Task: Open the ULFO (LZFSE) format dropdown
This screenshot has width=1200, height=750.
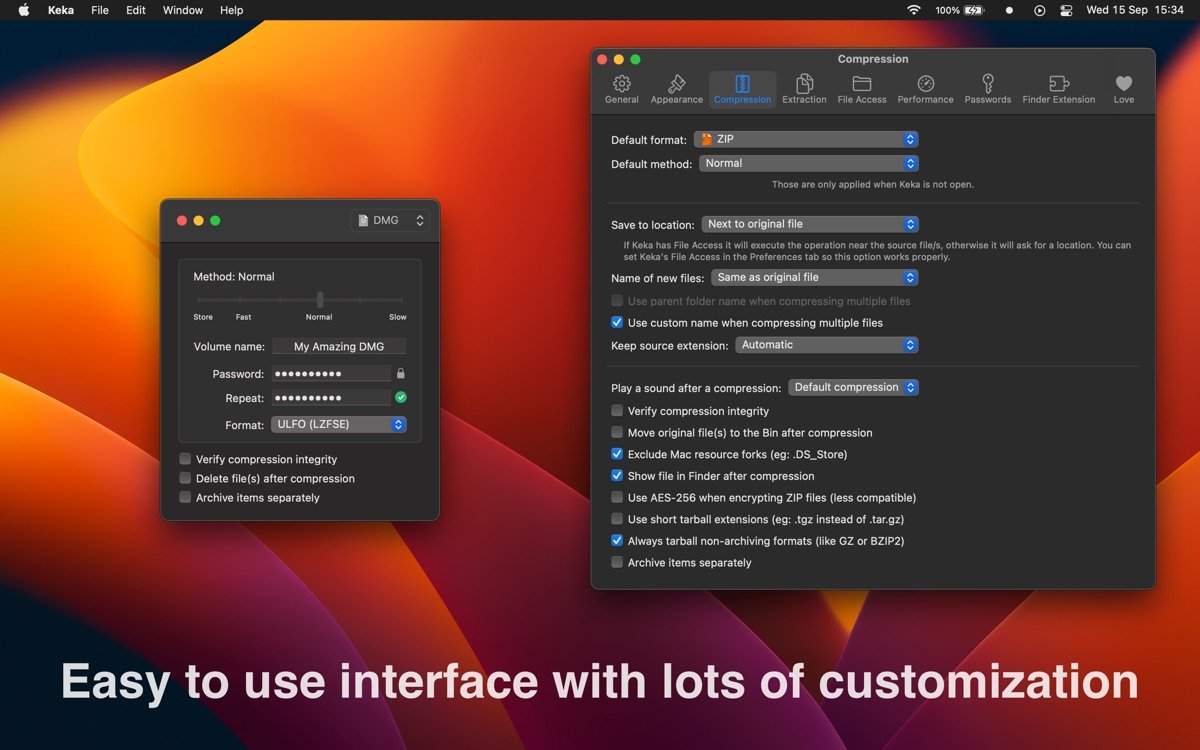Action: tap(338, 425)
